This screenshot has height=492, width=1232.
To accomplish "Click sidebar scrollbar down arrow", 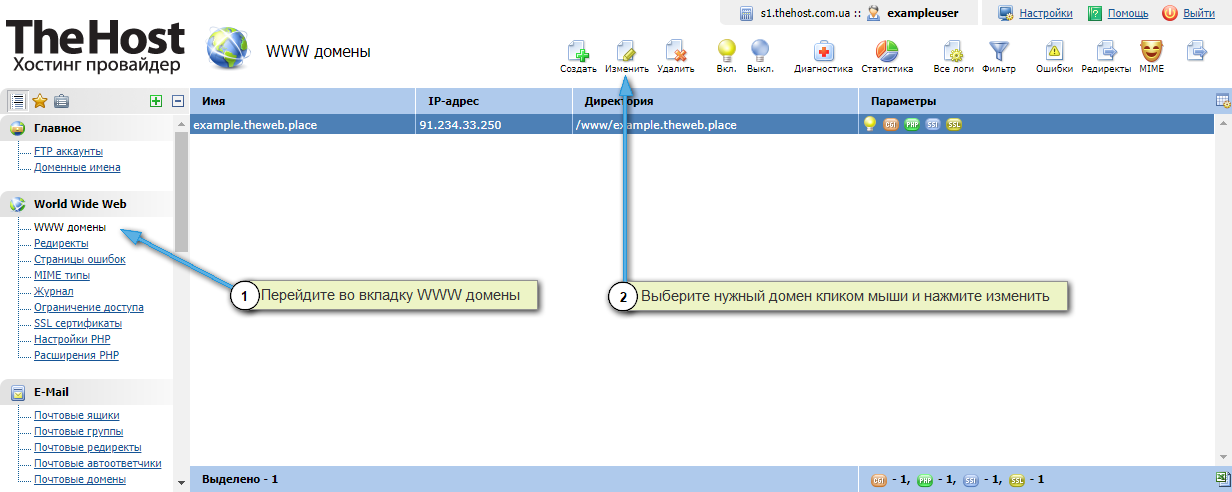I will 180,484.
